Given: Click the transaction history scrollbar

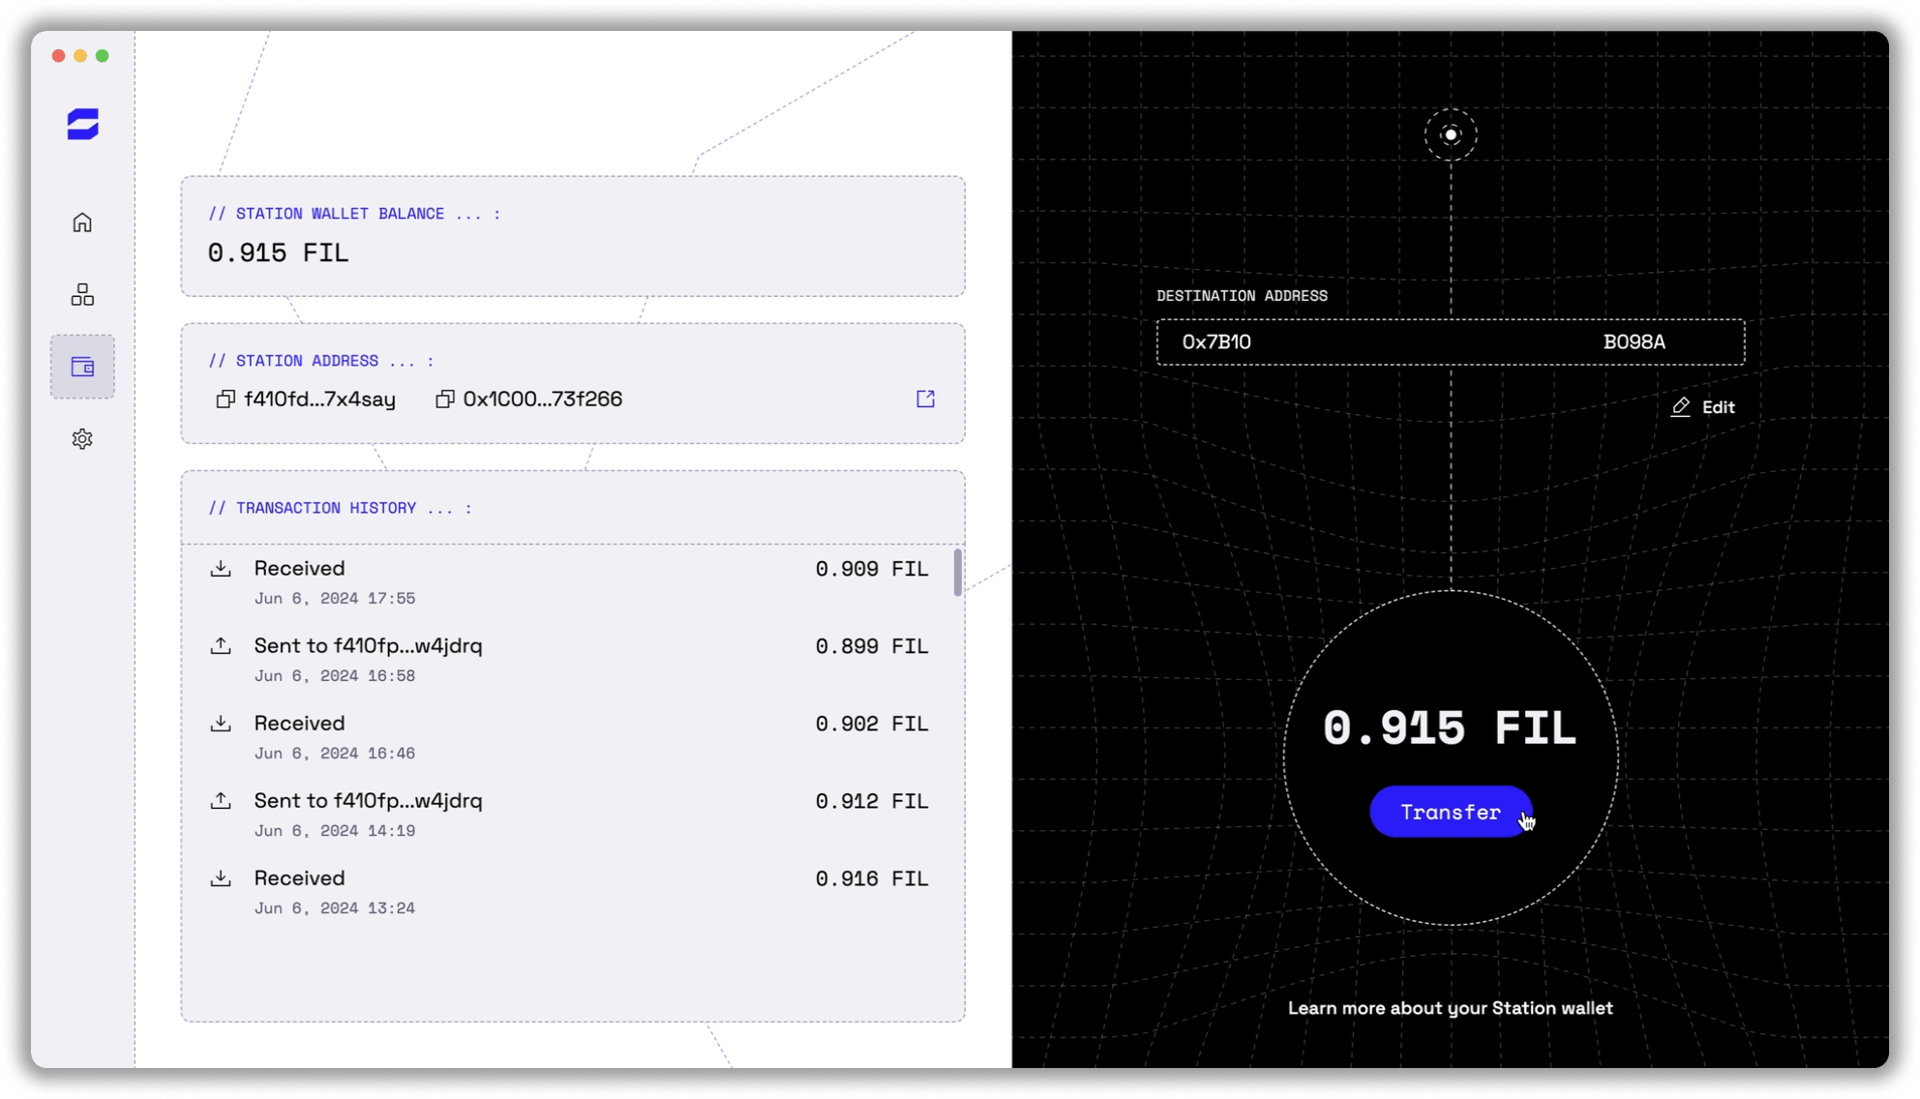Looking at the screenshot, I should pyautogui.click(x=956, y=574).
